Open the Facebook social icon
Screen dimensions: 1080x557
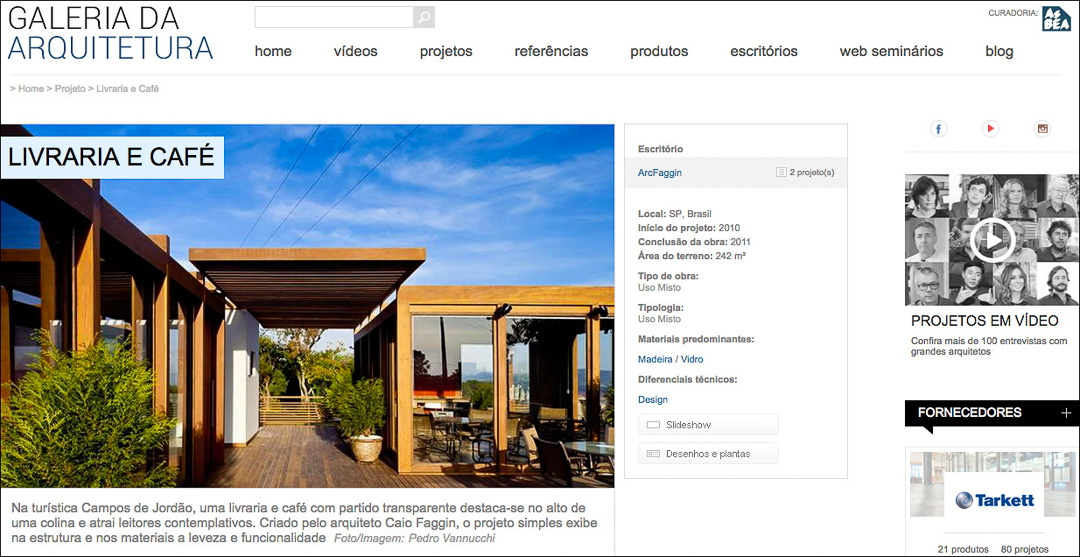tap(938, 129)
